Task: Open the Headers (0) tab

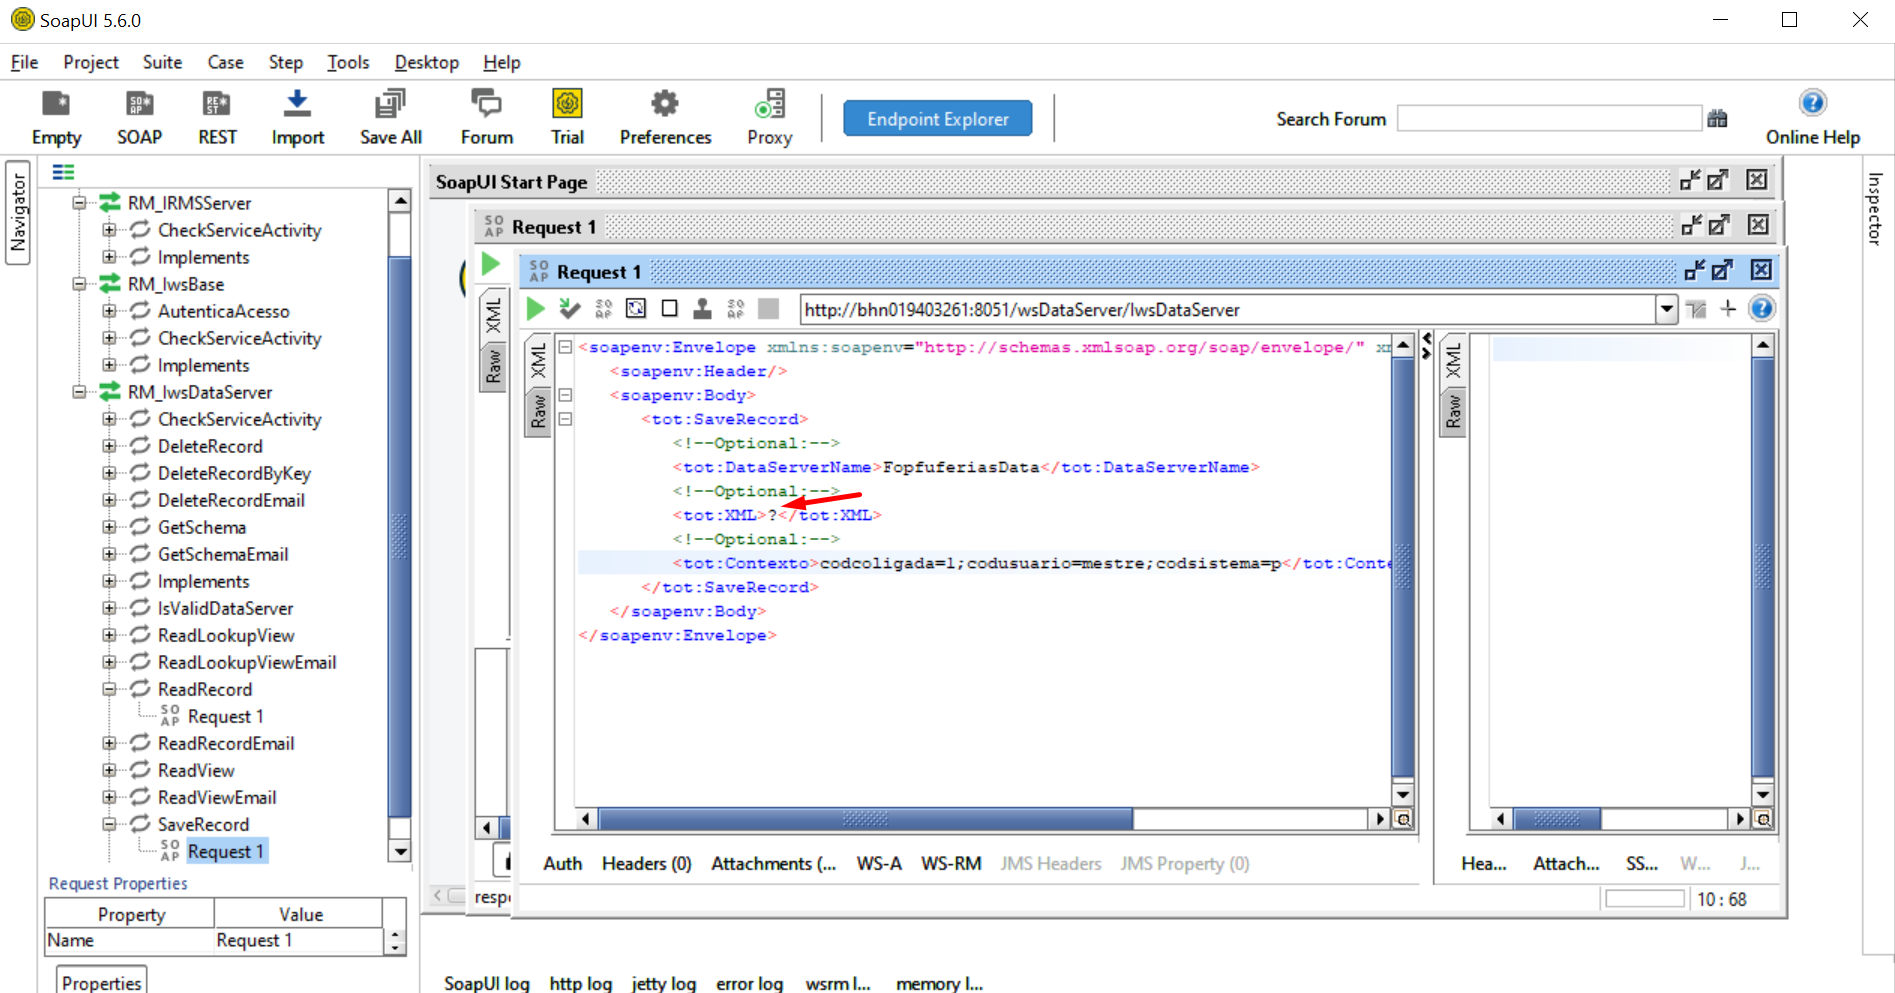Action: click(x=646, y=863)
